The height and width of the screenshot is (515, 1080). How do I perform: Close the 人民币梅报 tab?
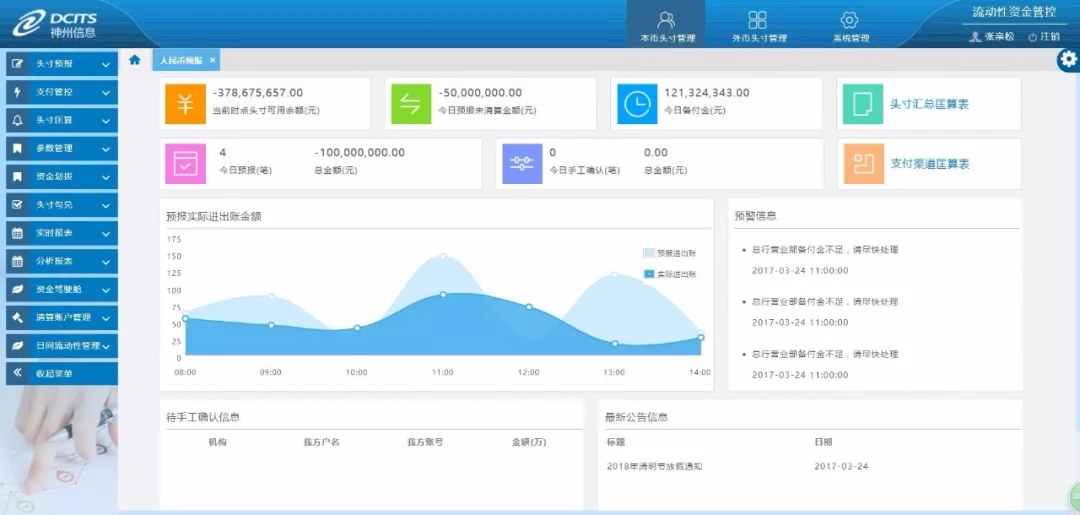(211, 61)
